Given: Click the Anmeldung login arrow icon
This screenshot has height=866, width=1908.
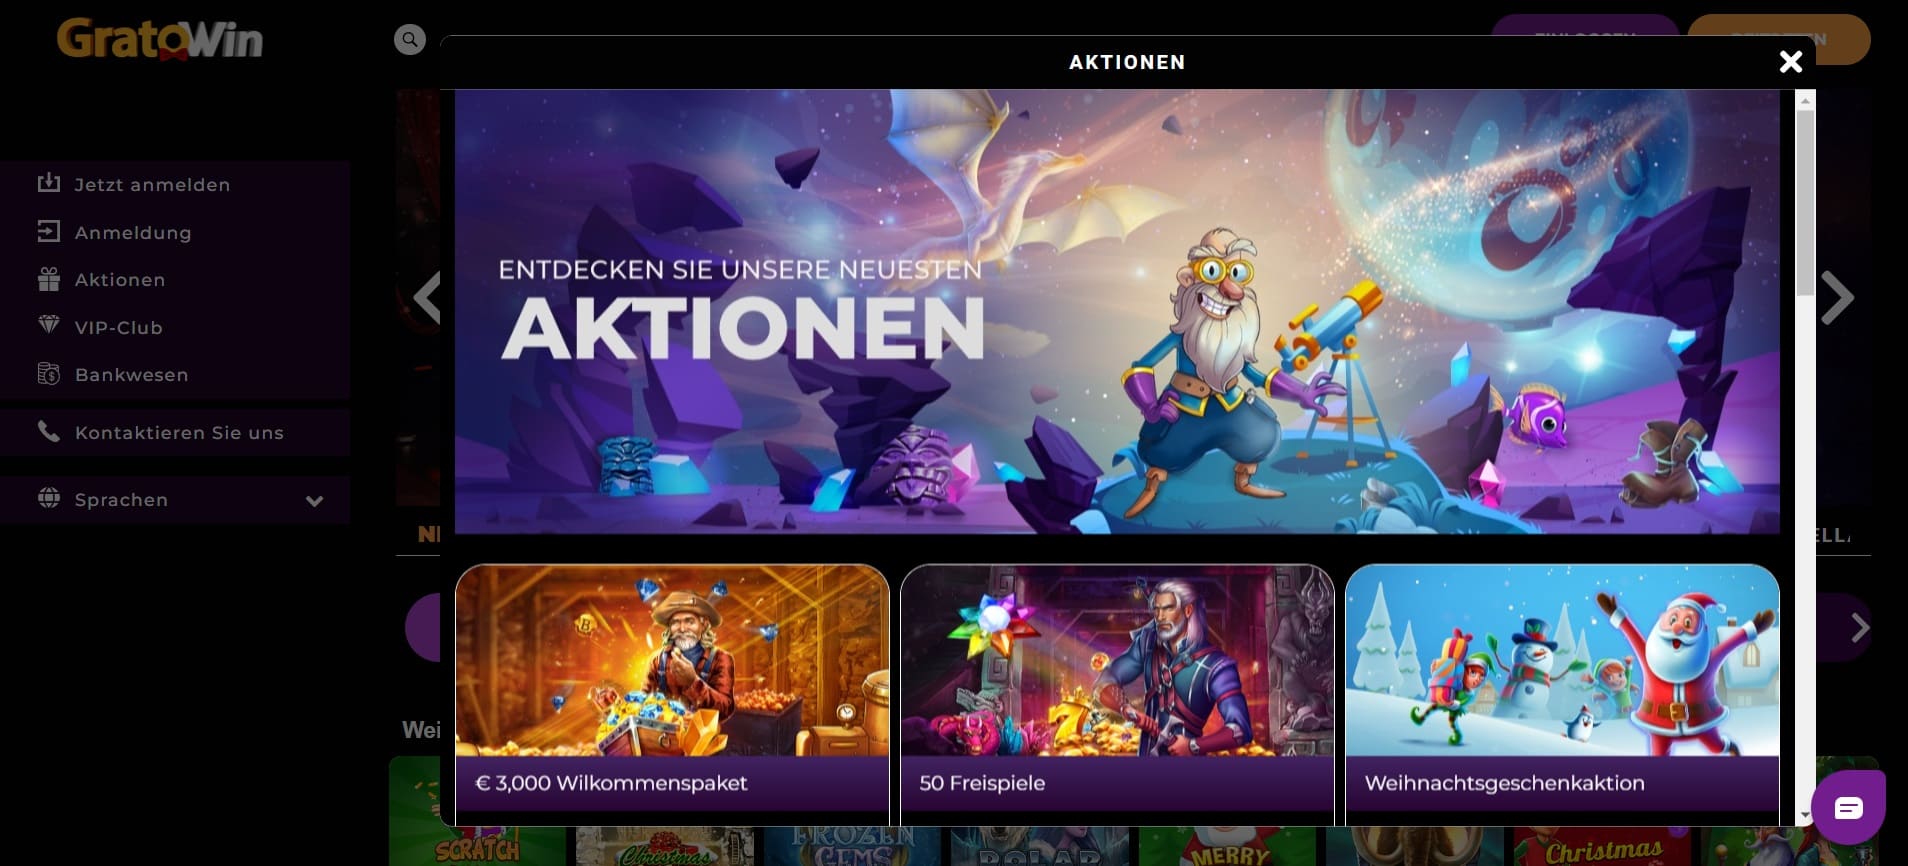Looking at the screenshot, I should 49,231.
